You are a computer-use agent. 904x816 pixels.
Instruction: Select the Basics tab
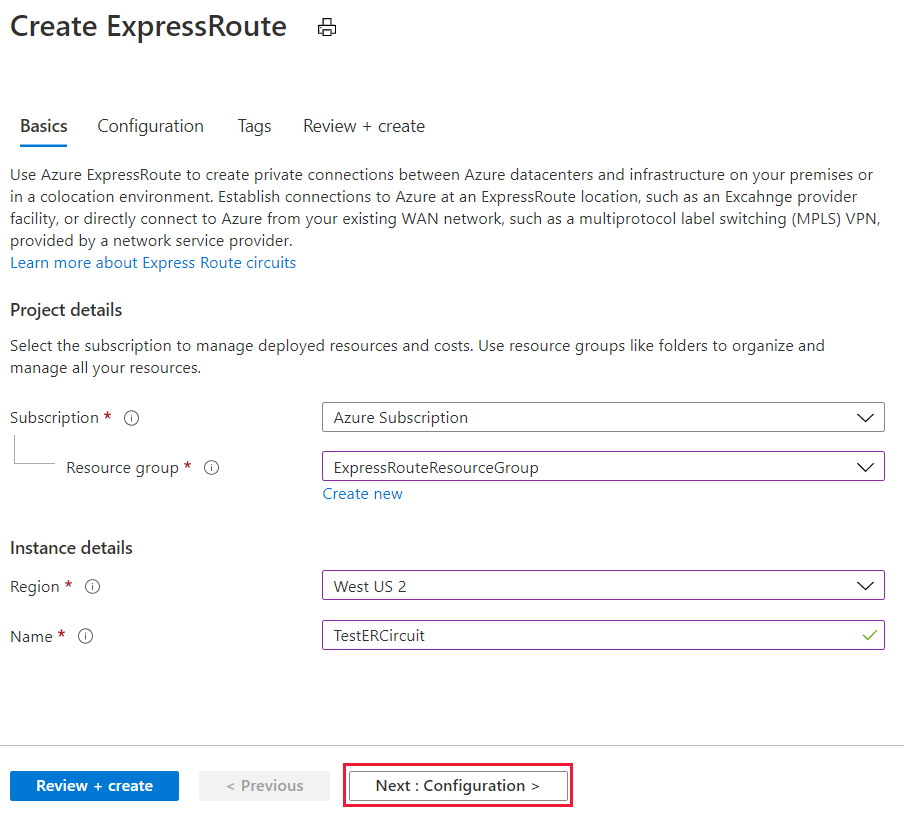click(44, 126)
